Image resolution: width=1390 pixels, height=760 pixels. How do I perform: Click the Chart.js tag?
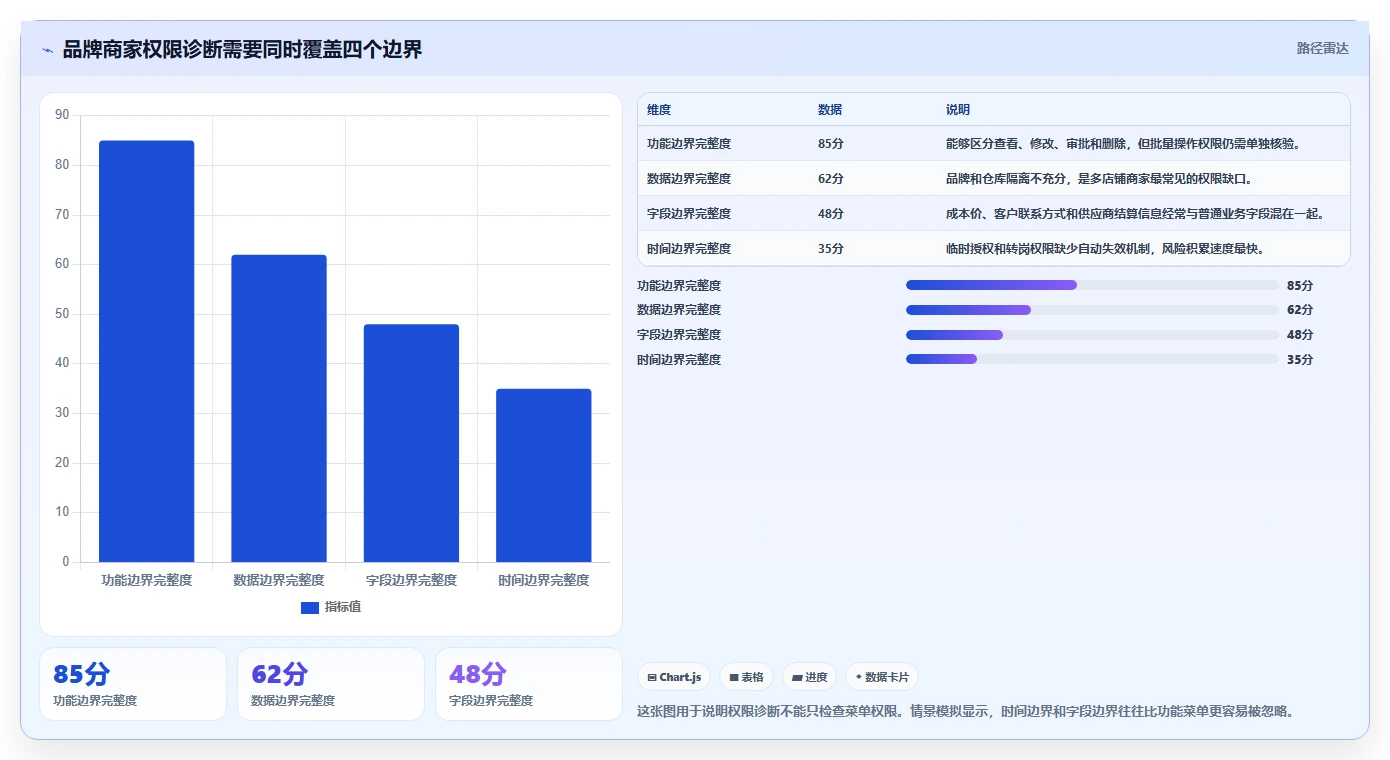(x=674, y=677)
